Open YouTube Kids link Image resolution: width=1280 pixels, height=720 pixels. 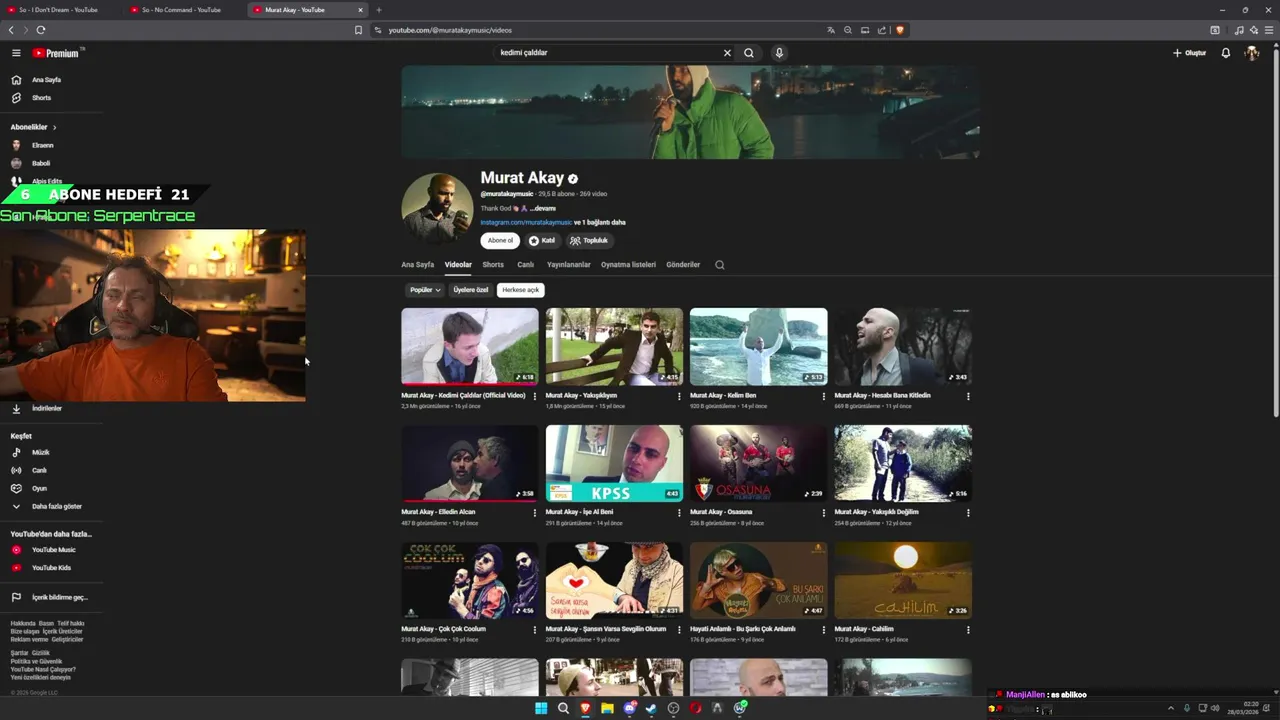point(51,568)
